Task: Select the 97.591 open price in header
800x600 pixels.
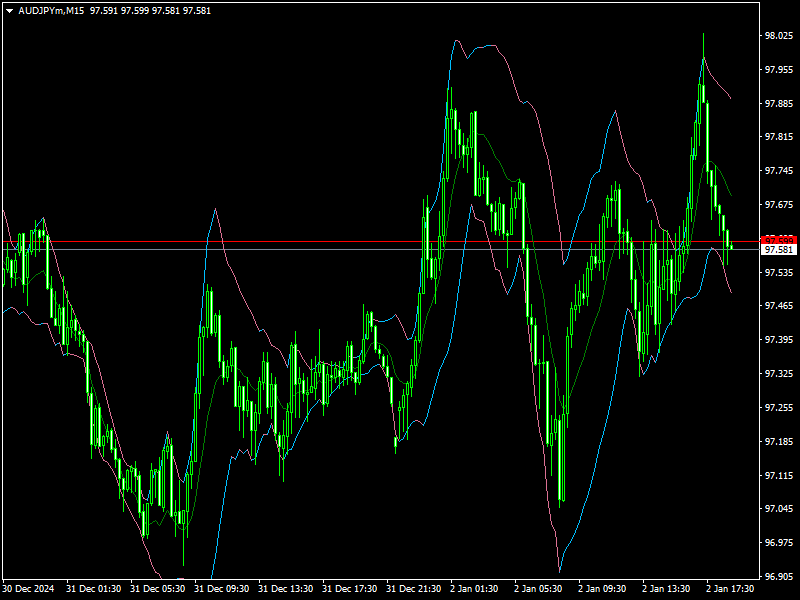Action: tap(105, 11)
